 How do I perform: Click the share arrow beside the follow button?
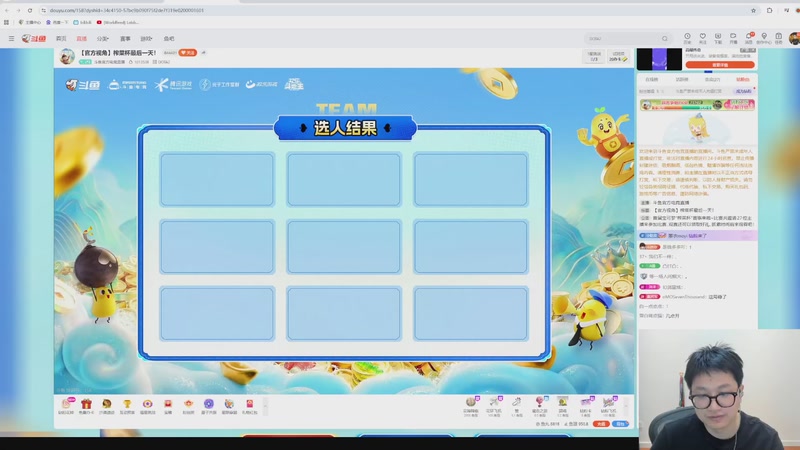[204, 53]
